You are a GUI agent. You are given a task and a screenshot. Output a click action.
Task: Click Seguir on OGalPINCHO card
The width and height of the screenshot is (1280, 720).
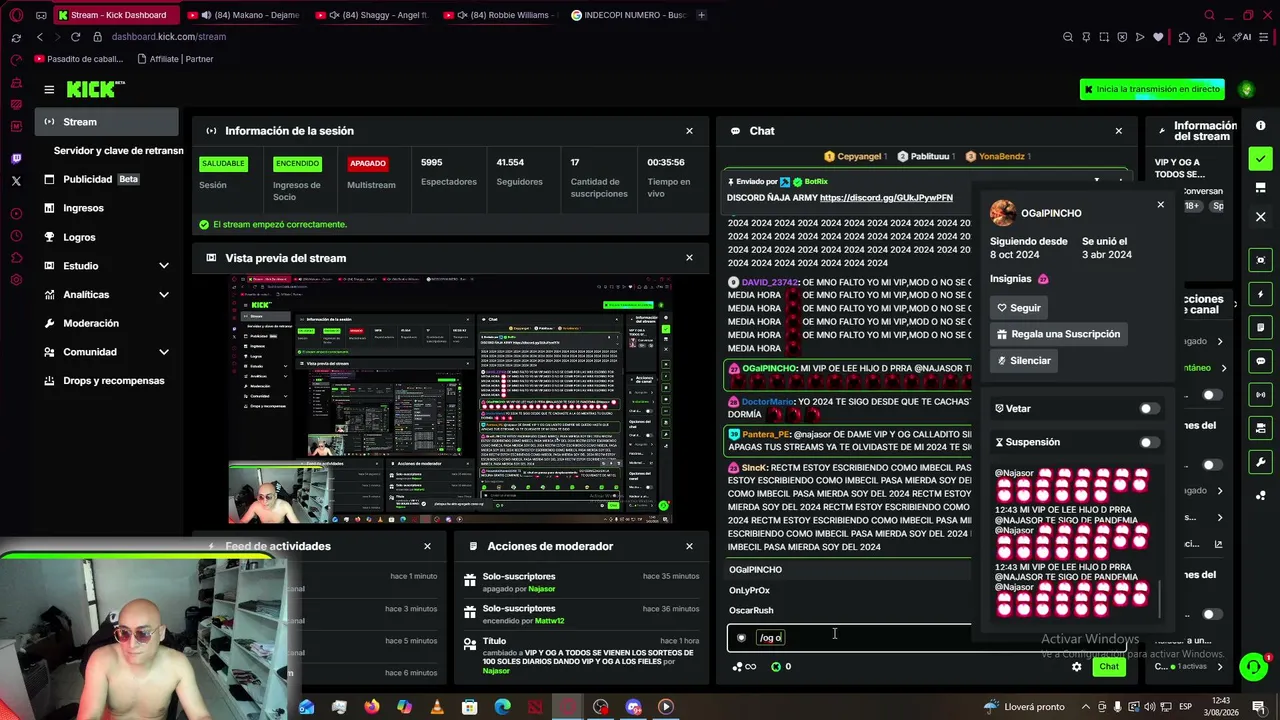1018,308
